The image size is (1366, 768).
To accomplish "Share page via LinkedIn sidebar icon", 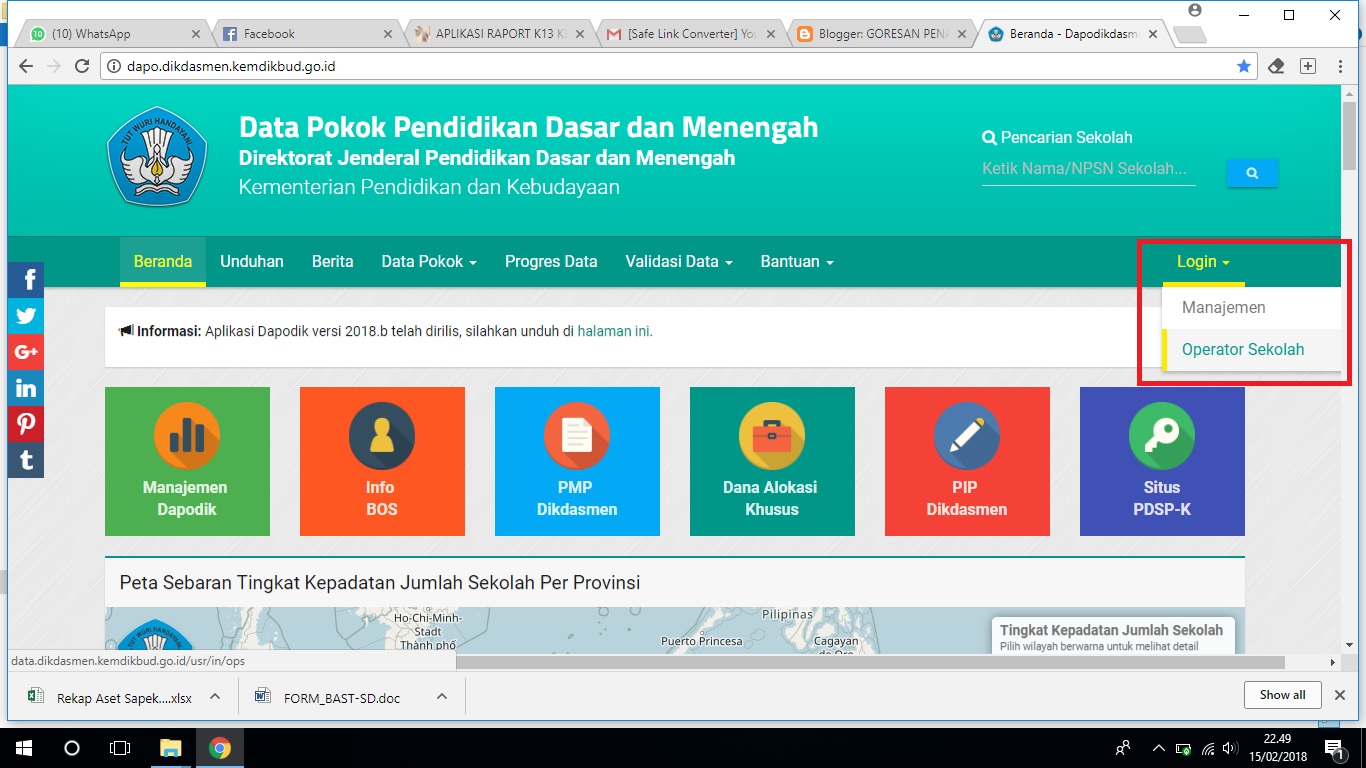I will (x=26, y=388).
